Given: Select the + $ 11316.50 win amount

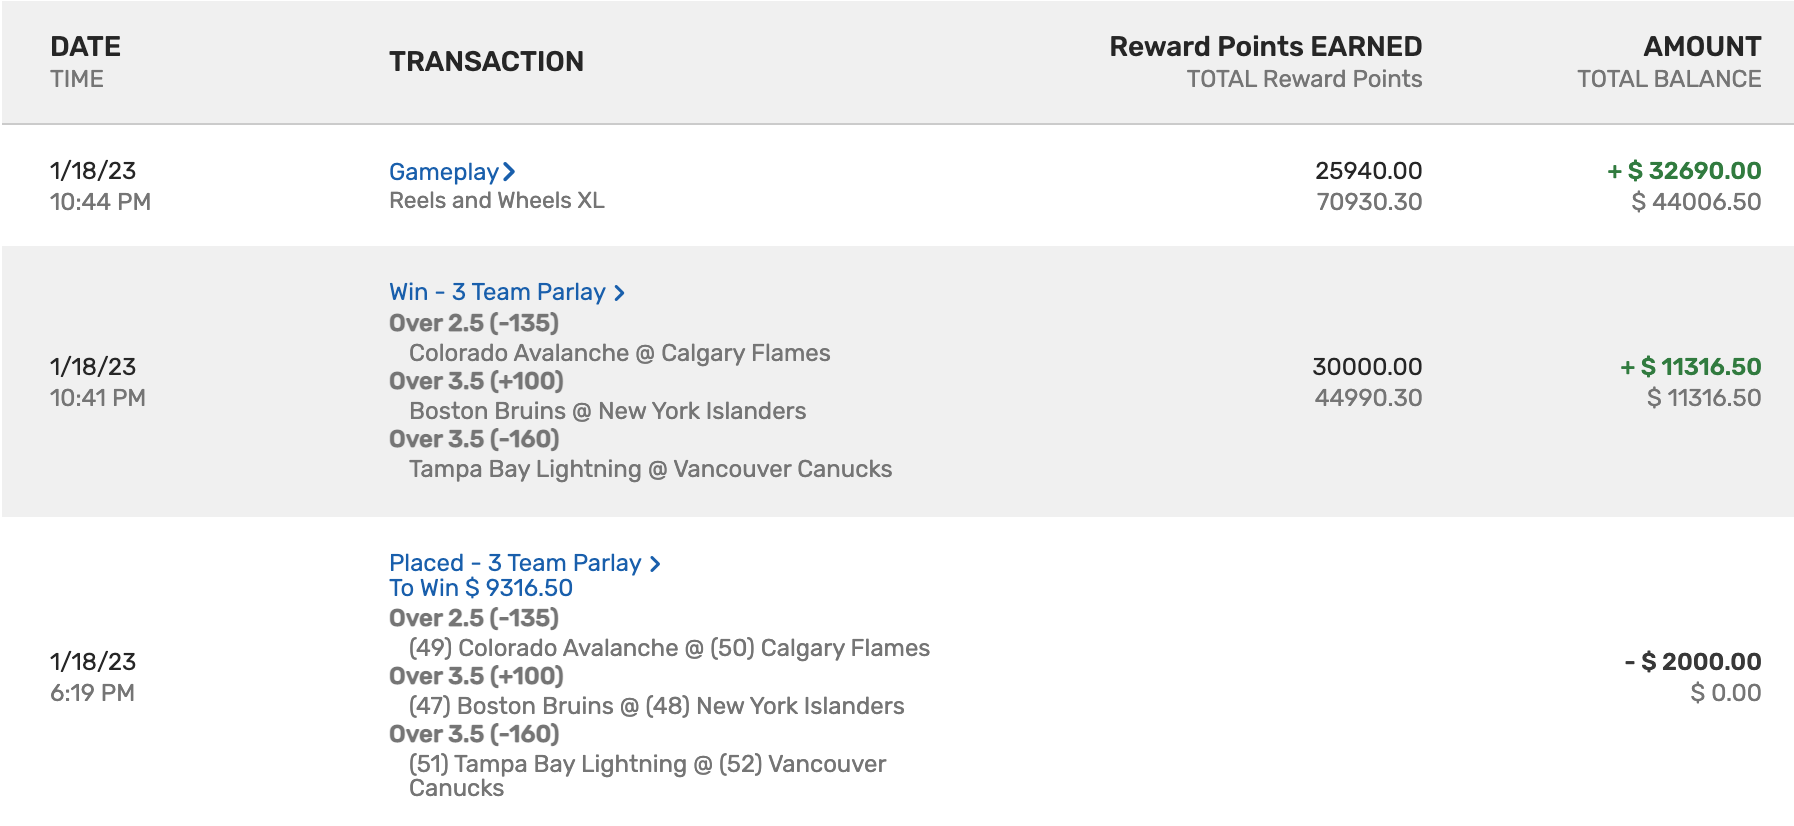Looking at the screenshot, I should [1690, 367].
